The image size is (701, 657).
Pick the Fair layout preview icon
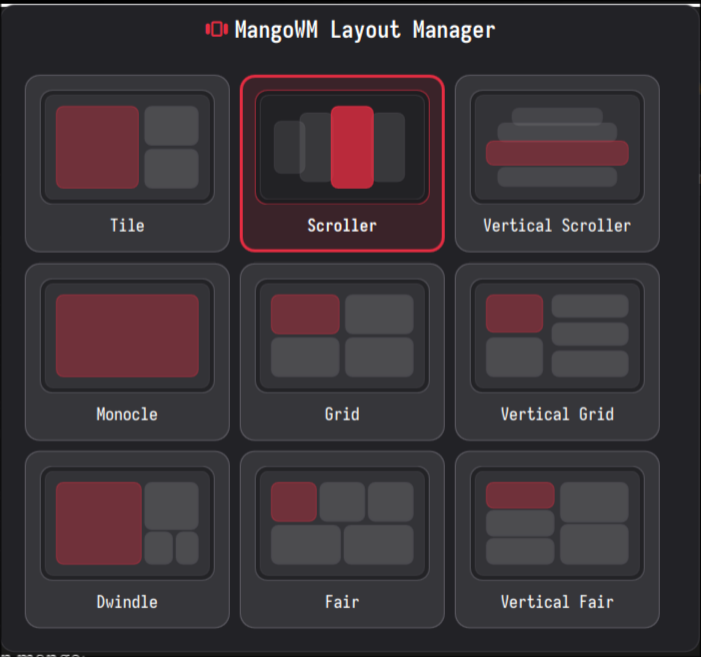pos(342,523)
